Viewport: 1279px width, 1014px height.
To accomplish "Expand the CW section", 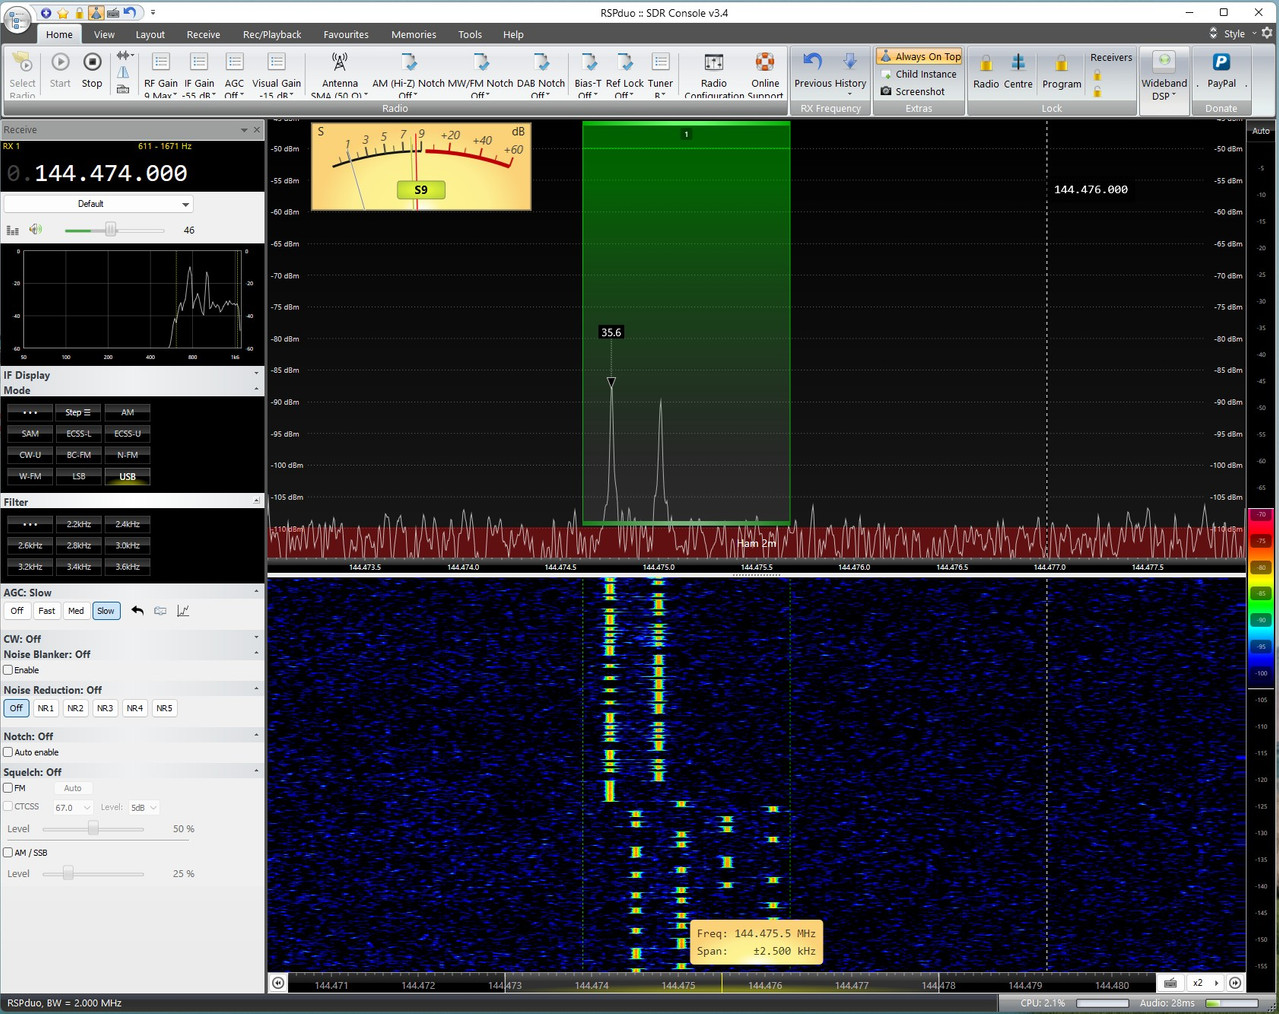I will pos(256,638).
